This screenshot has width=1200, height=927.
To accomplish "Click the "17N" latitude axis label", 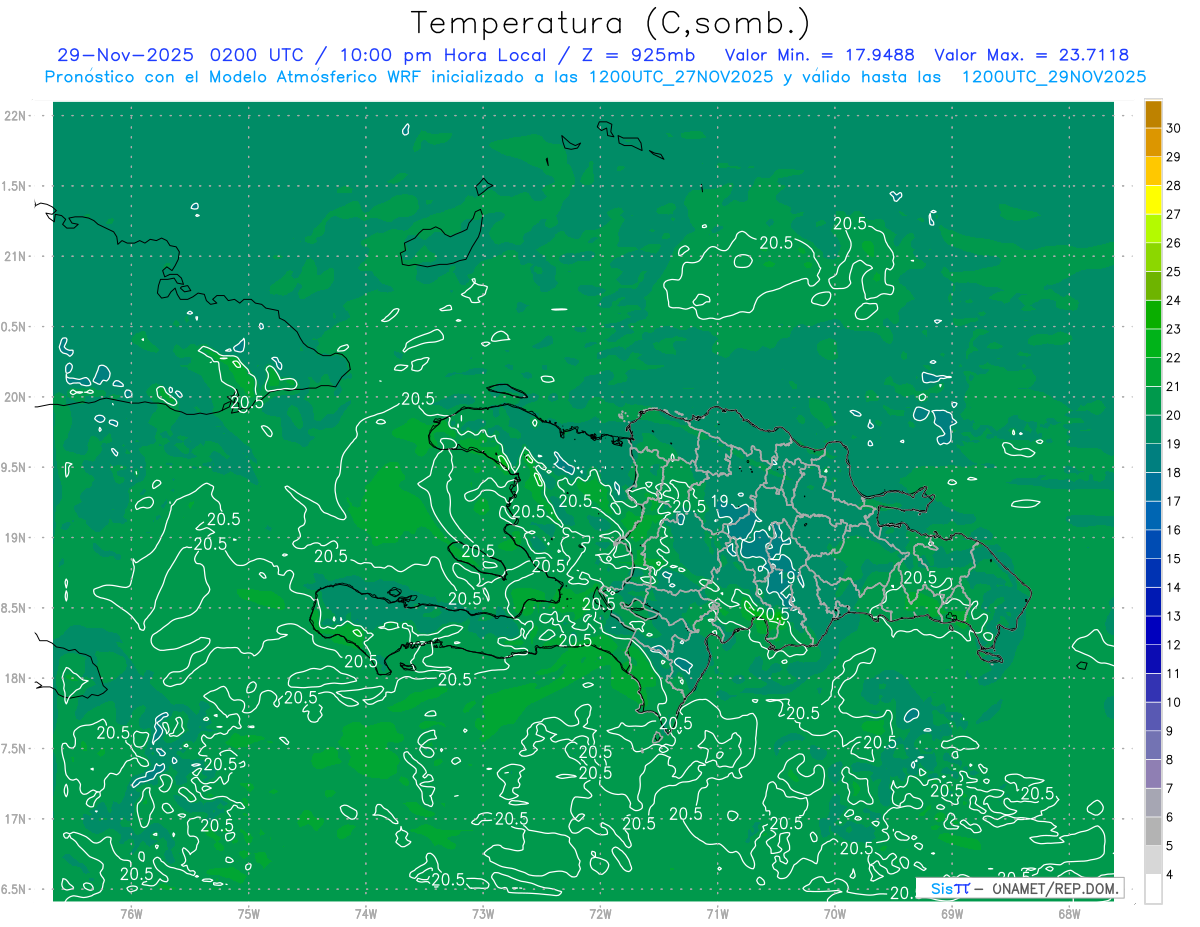I will click(14, 819).
